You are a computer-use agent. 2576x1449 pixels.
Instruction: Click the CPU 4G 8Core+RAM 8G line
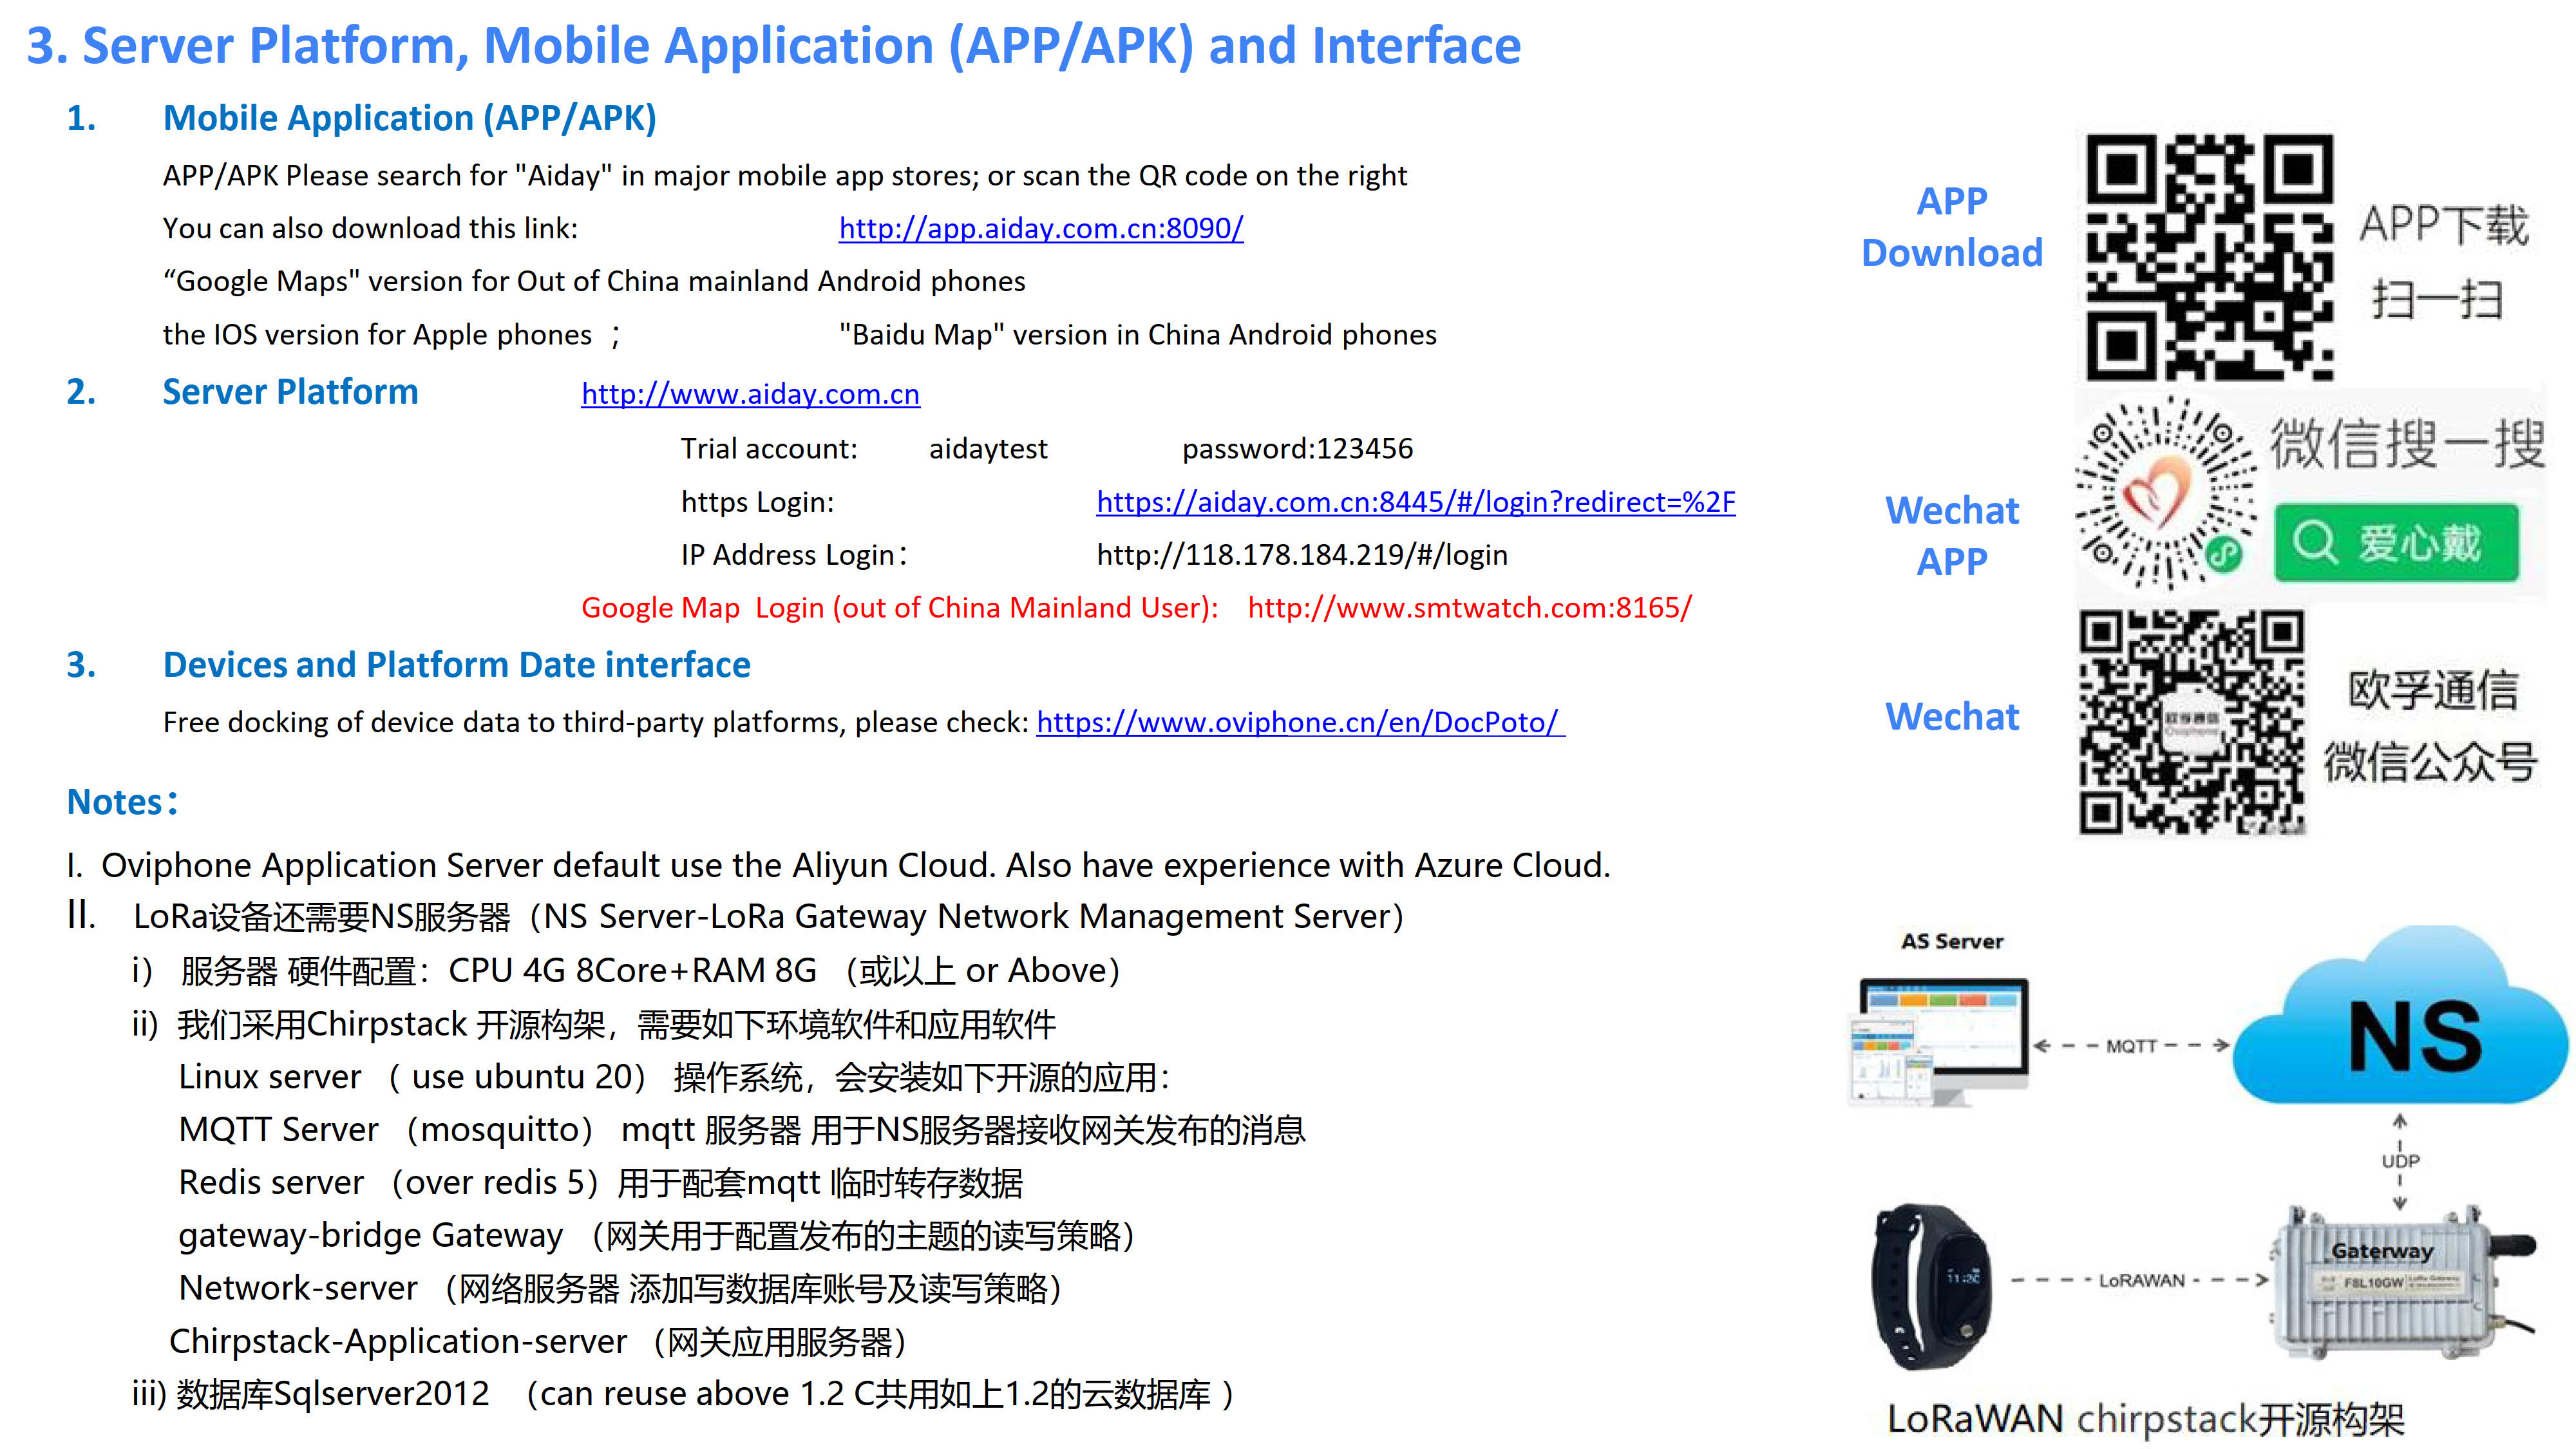tap(626, 971)
